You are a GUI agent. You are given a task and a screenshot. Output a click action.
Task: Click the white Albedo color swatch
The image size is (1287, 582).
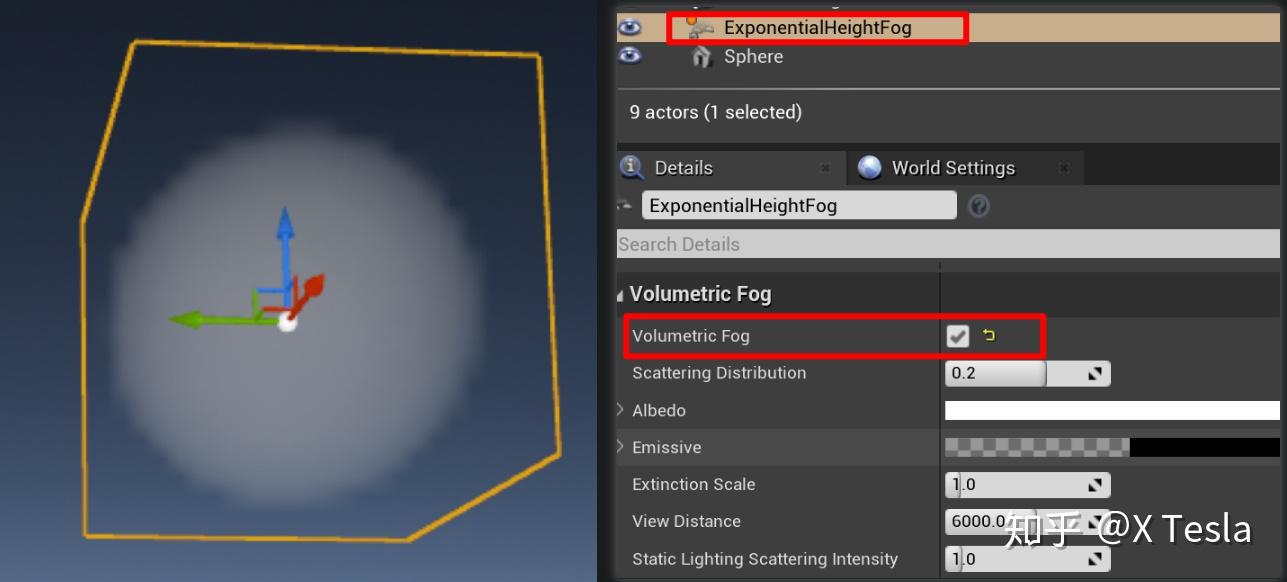coord(1112,410)
